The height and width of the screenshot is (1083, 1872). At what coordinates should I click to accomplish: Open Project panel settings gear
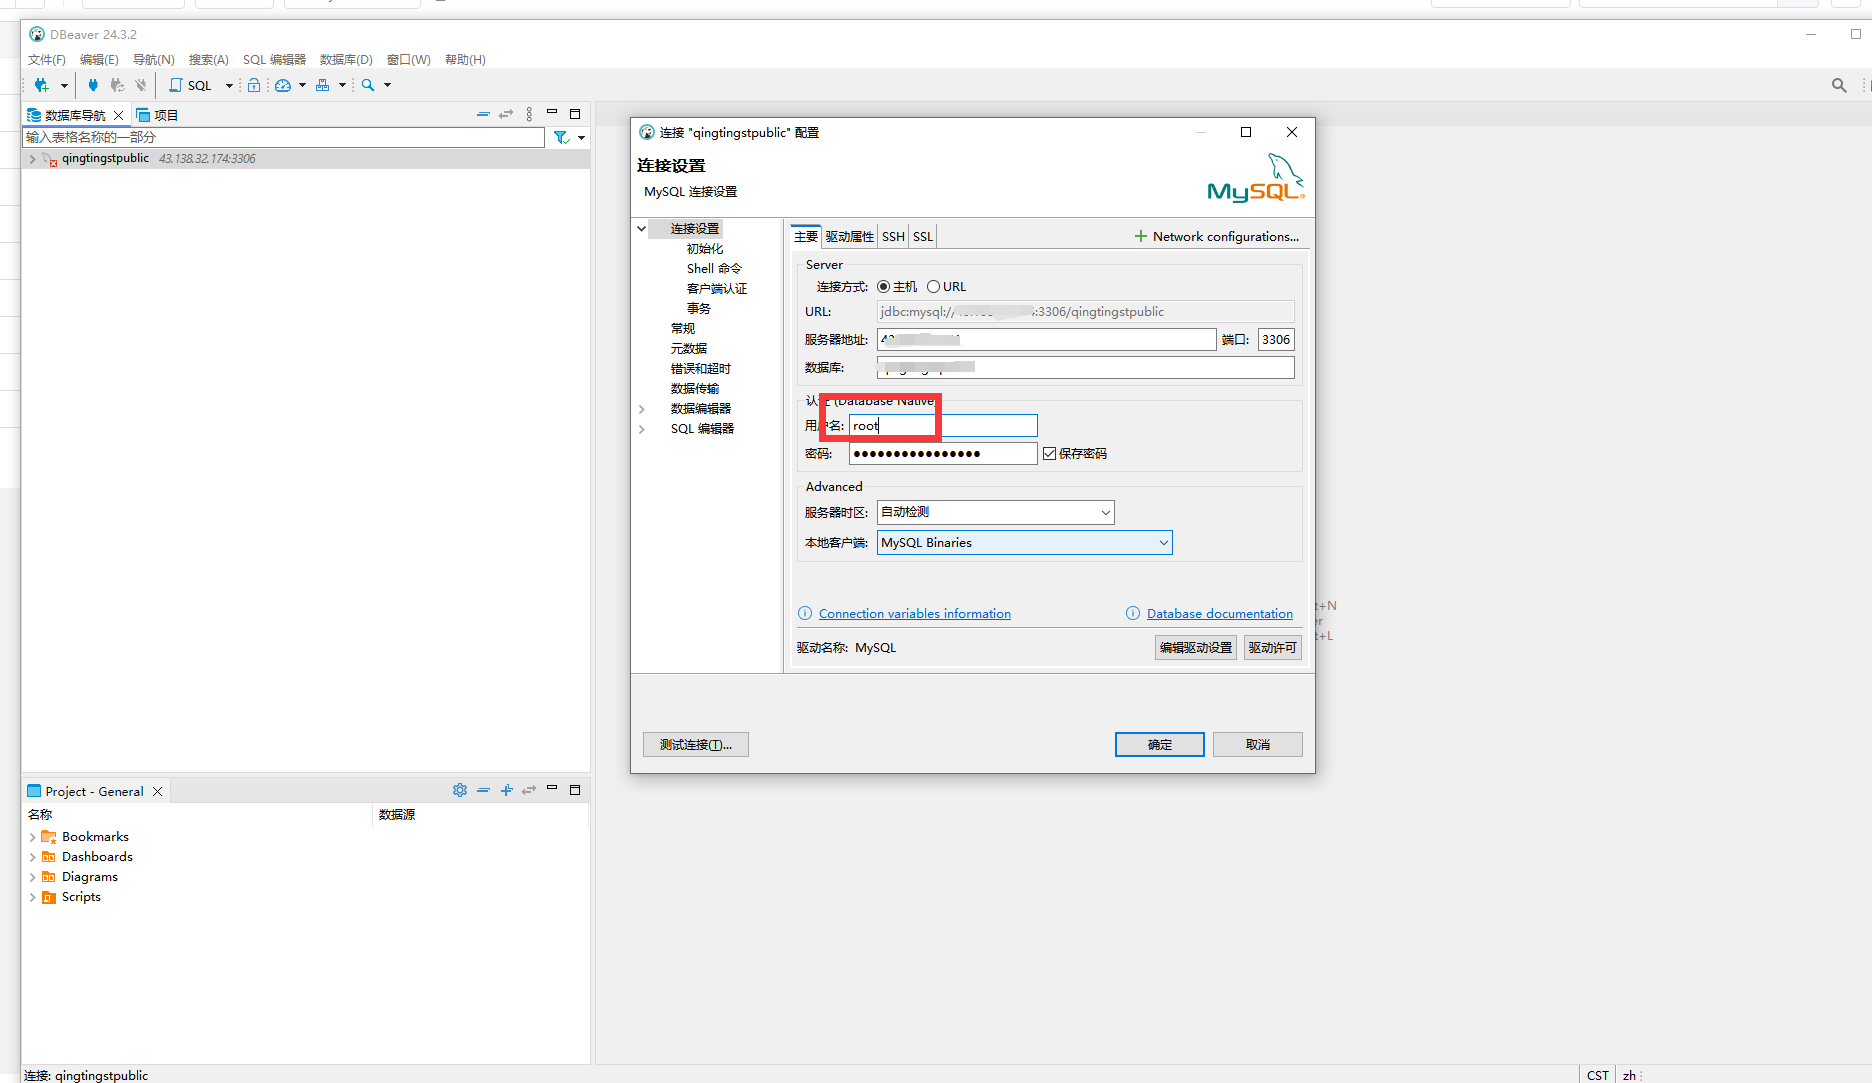(x=460, y=790)
